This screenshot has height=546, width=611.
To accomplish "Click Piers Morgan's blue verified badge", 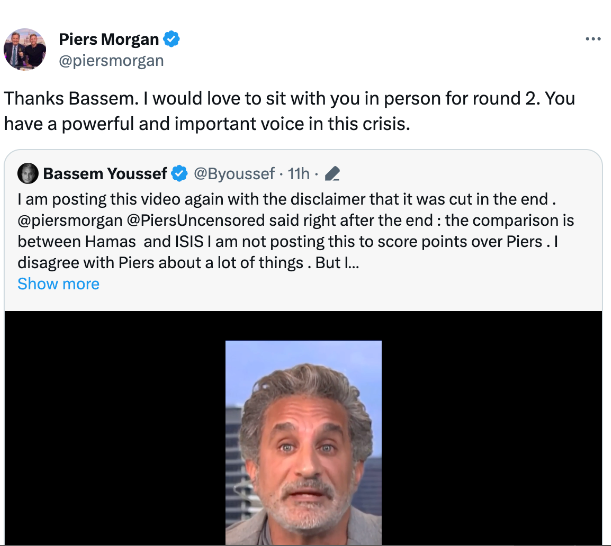I will click(x=172, y=40).
